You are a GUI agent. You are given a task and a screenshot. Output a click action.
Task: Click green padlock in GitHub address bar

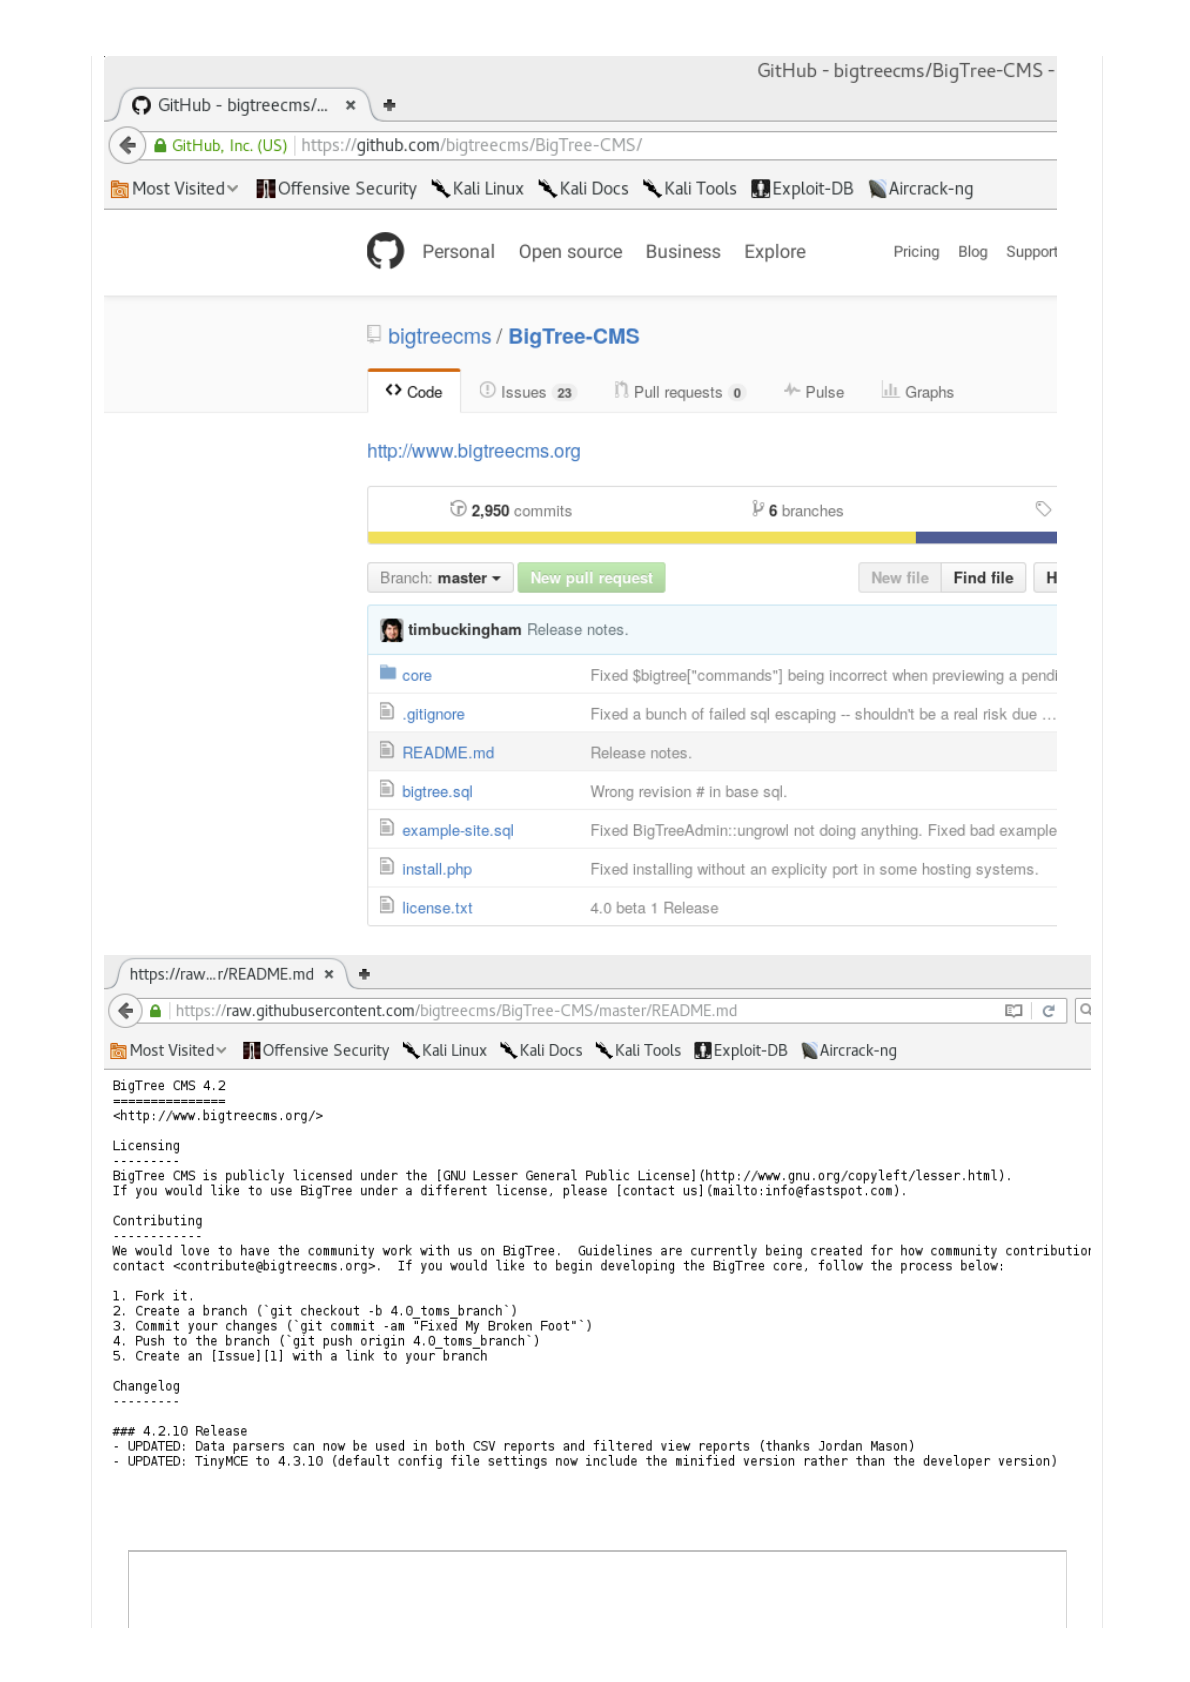(160, 145)
